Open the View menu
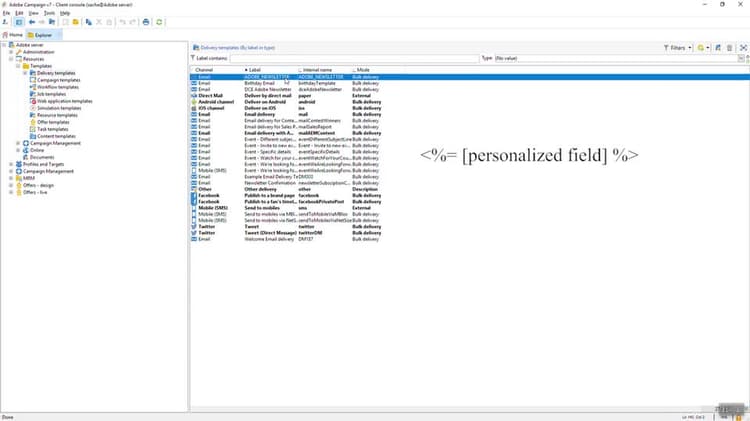This screenshot has height=421, width=750. (x=33, y=13)
